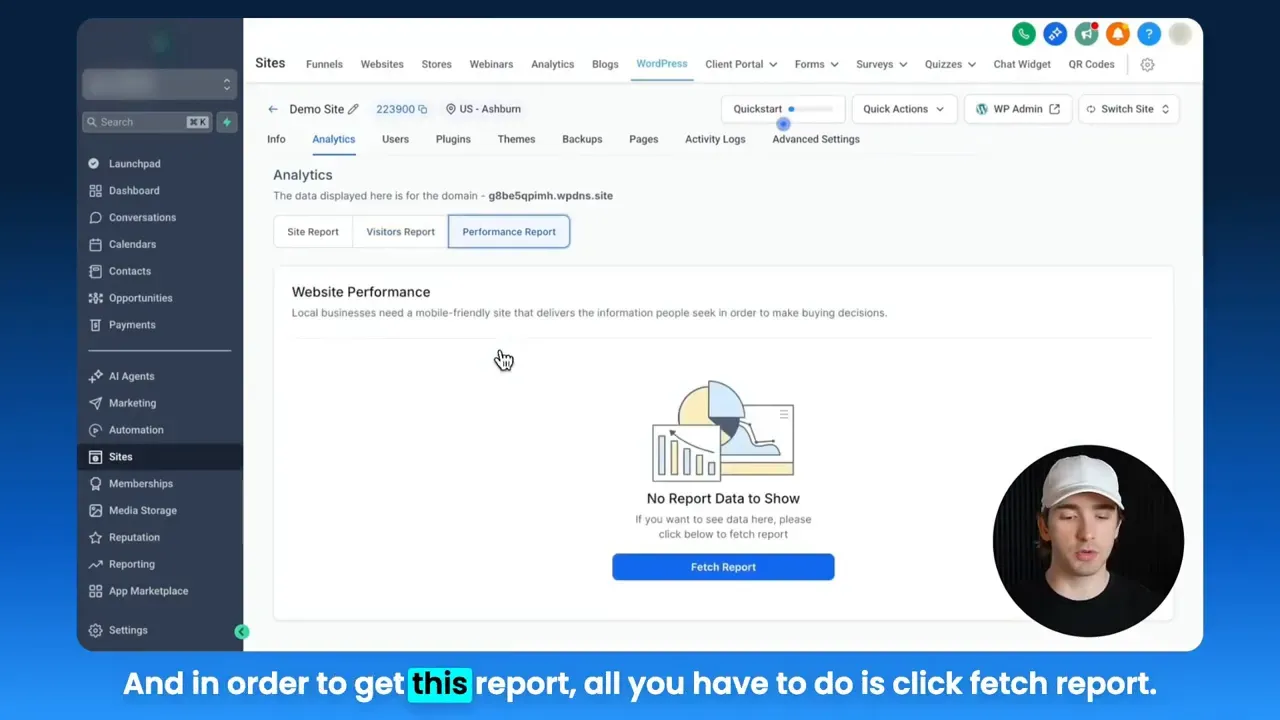Click the back arrow next to Demo Site

[x=273, y=108]
